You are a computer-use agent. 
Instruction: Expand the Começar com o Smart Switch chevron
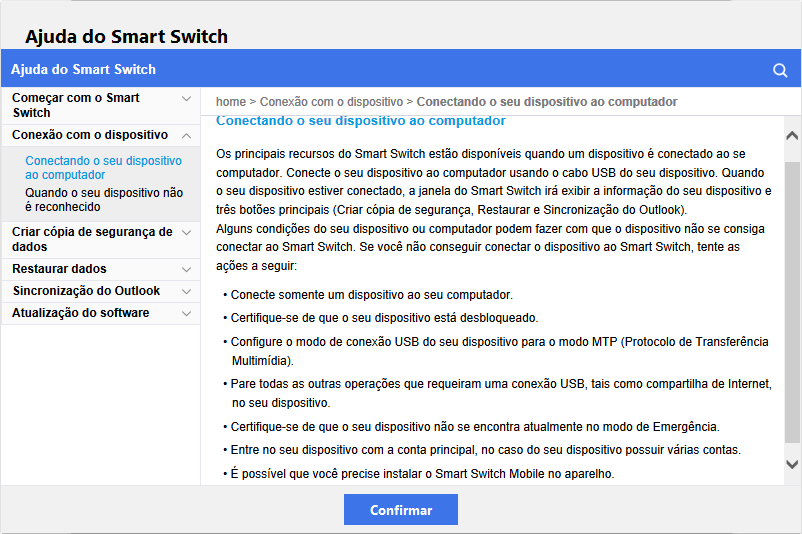pyautogui.click(x=186, y=98)
